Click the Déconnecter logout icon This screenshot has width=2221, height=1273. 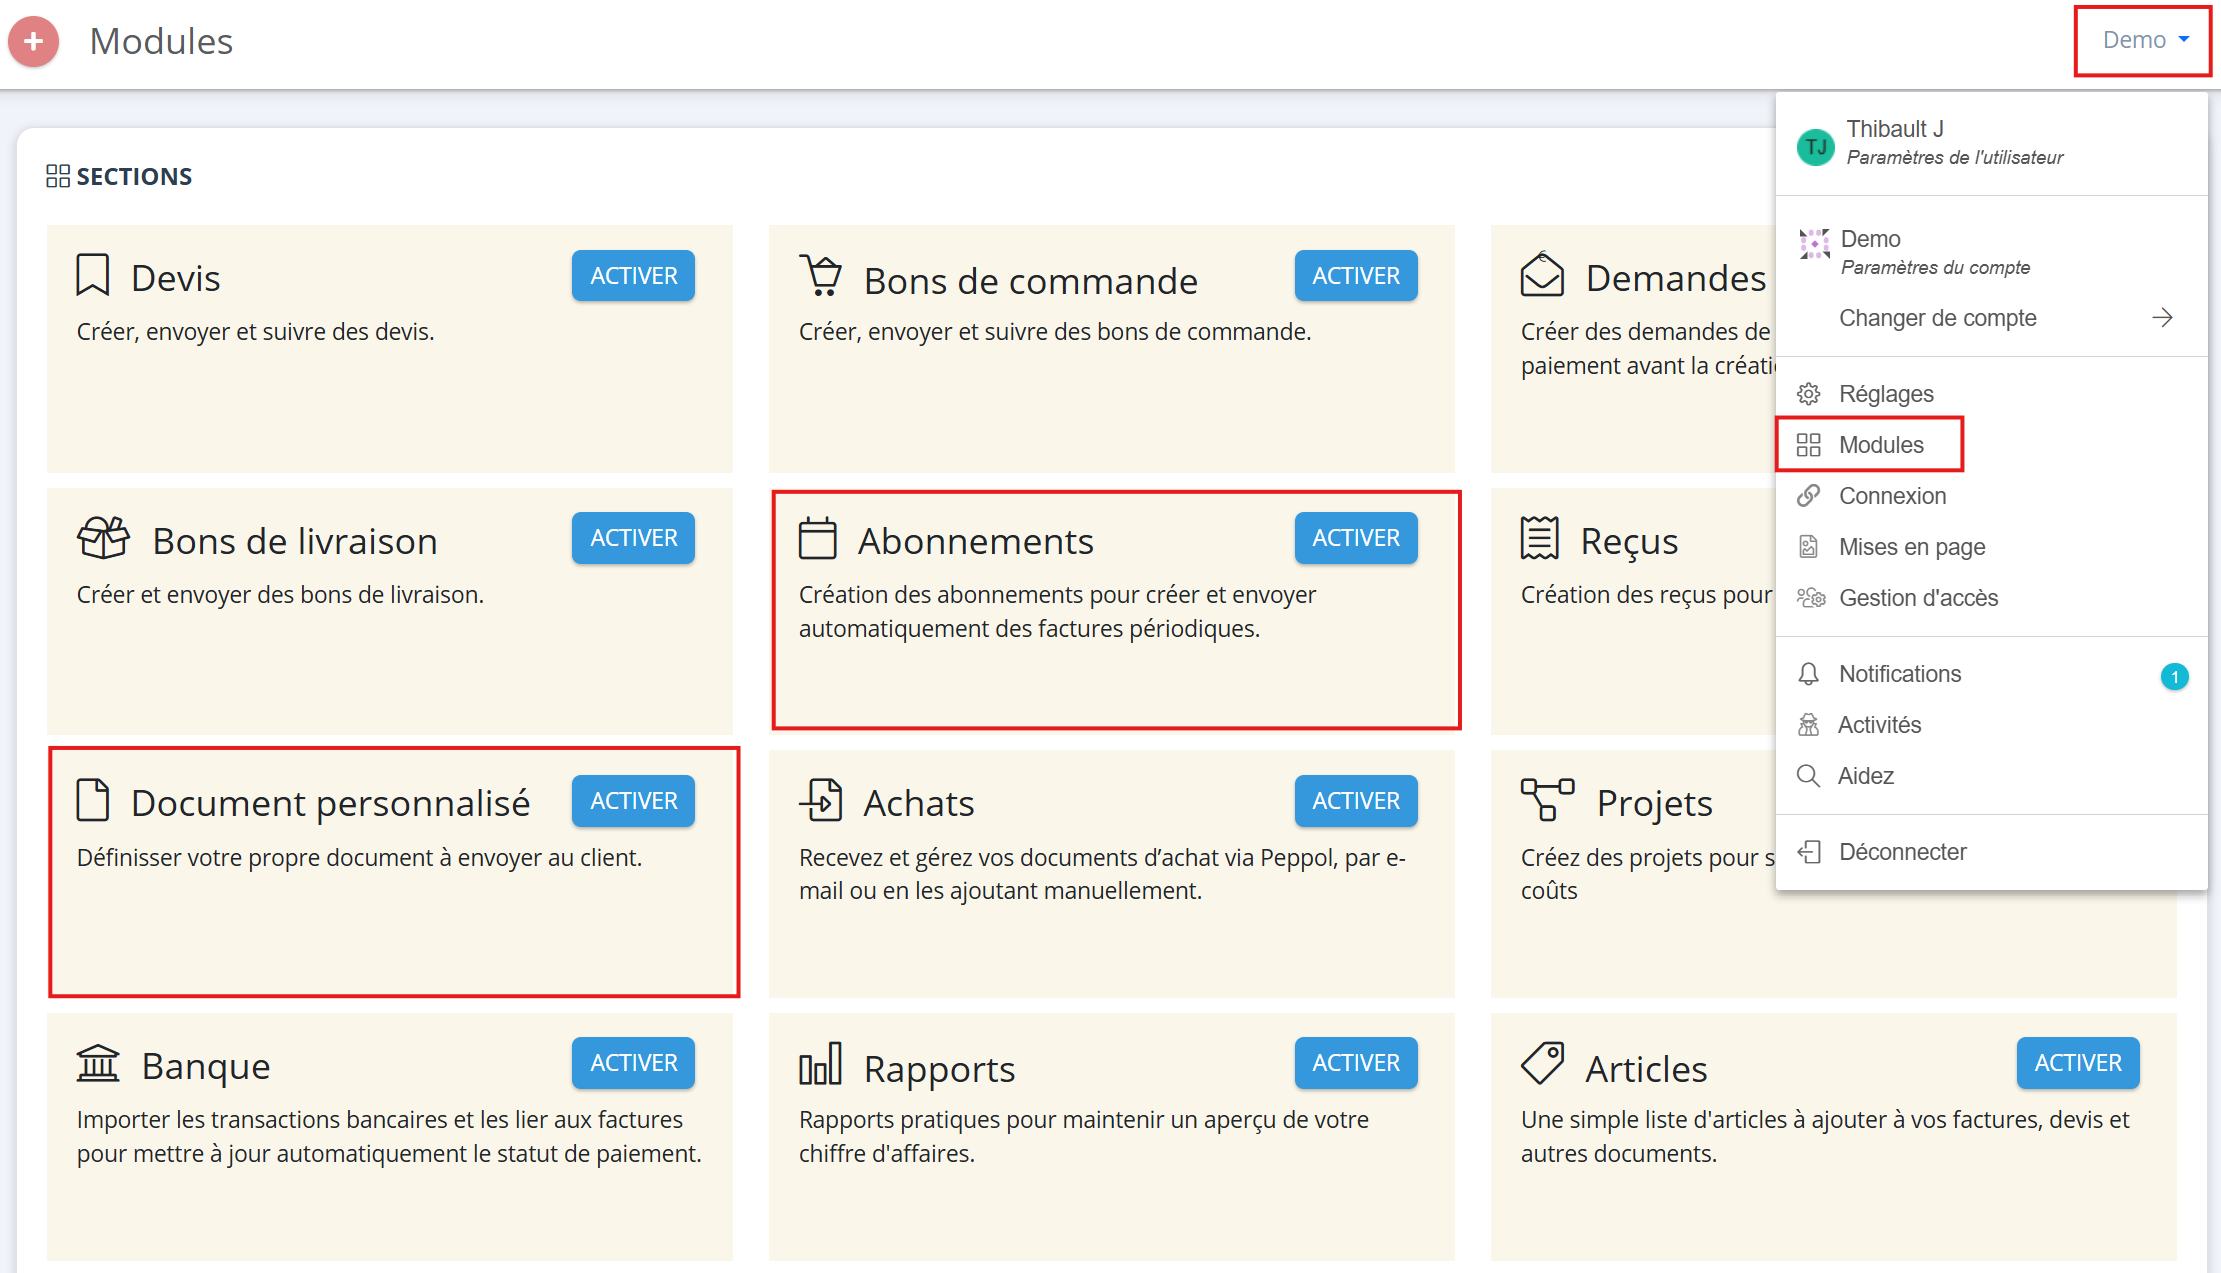1809,852
